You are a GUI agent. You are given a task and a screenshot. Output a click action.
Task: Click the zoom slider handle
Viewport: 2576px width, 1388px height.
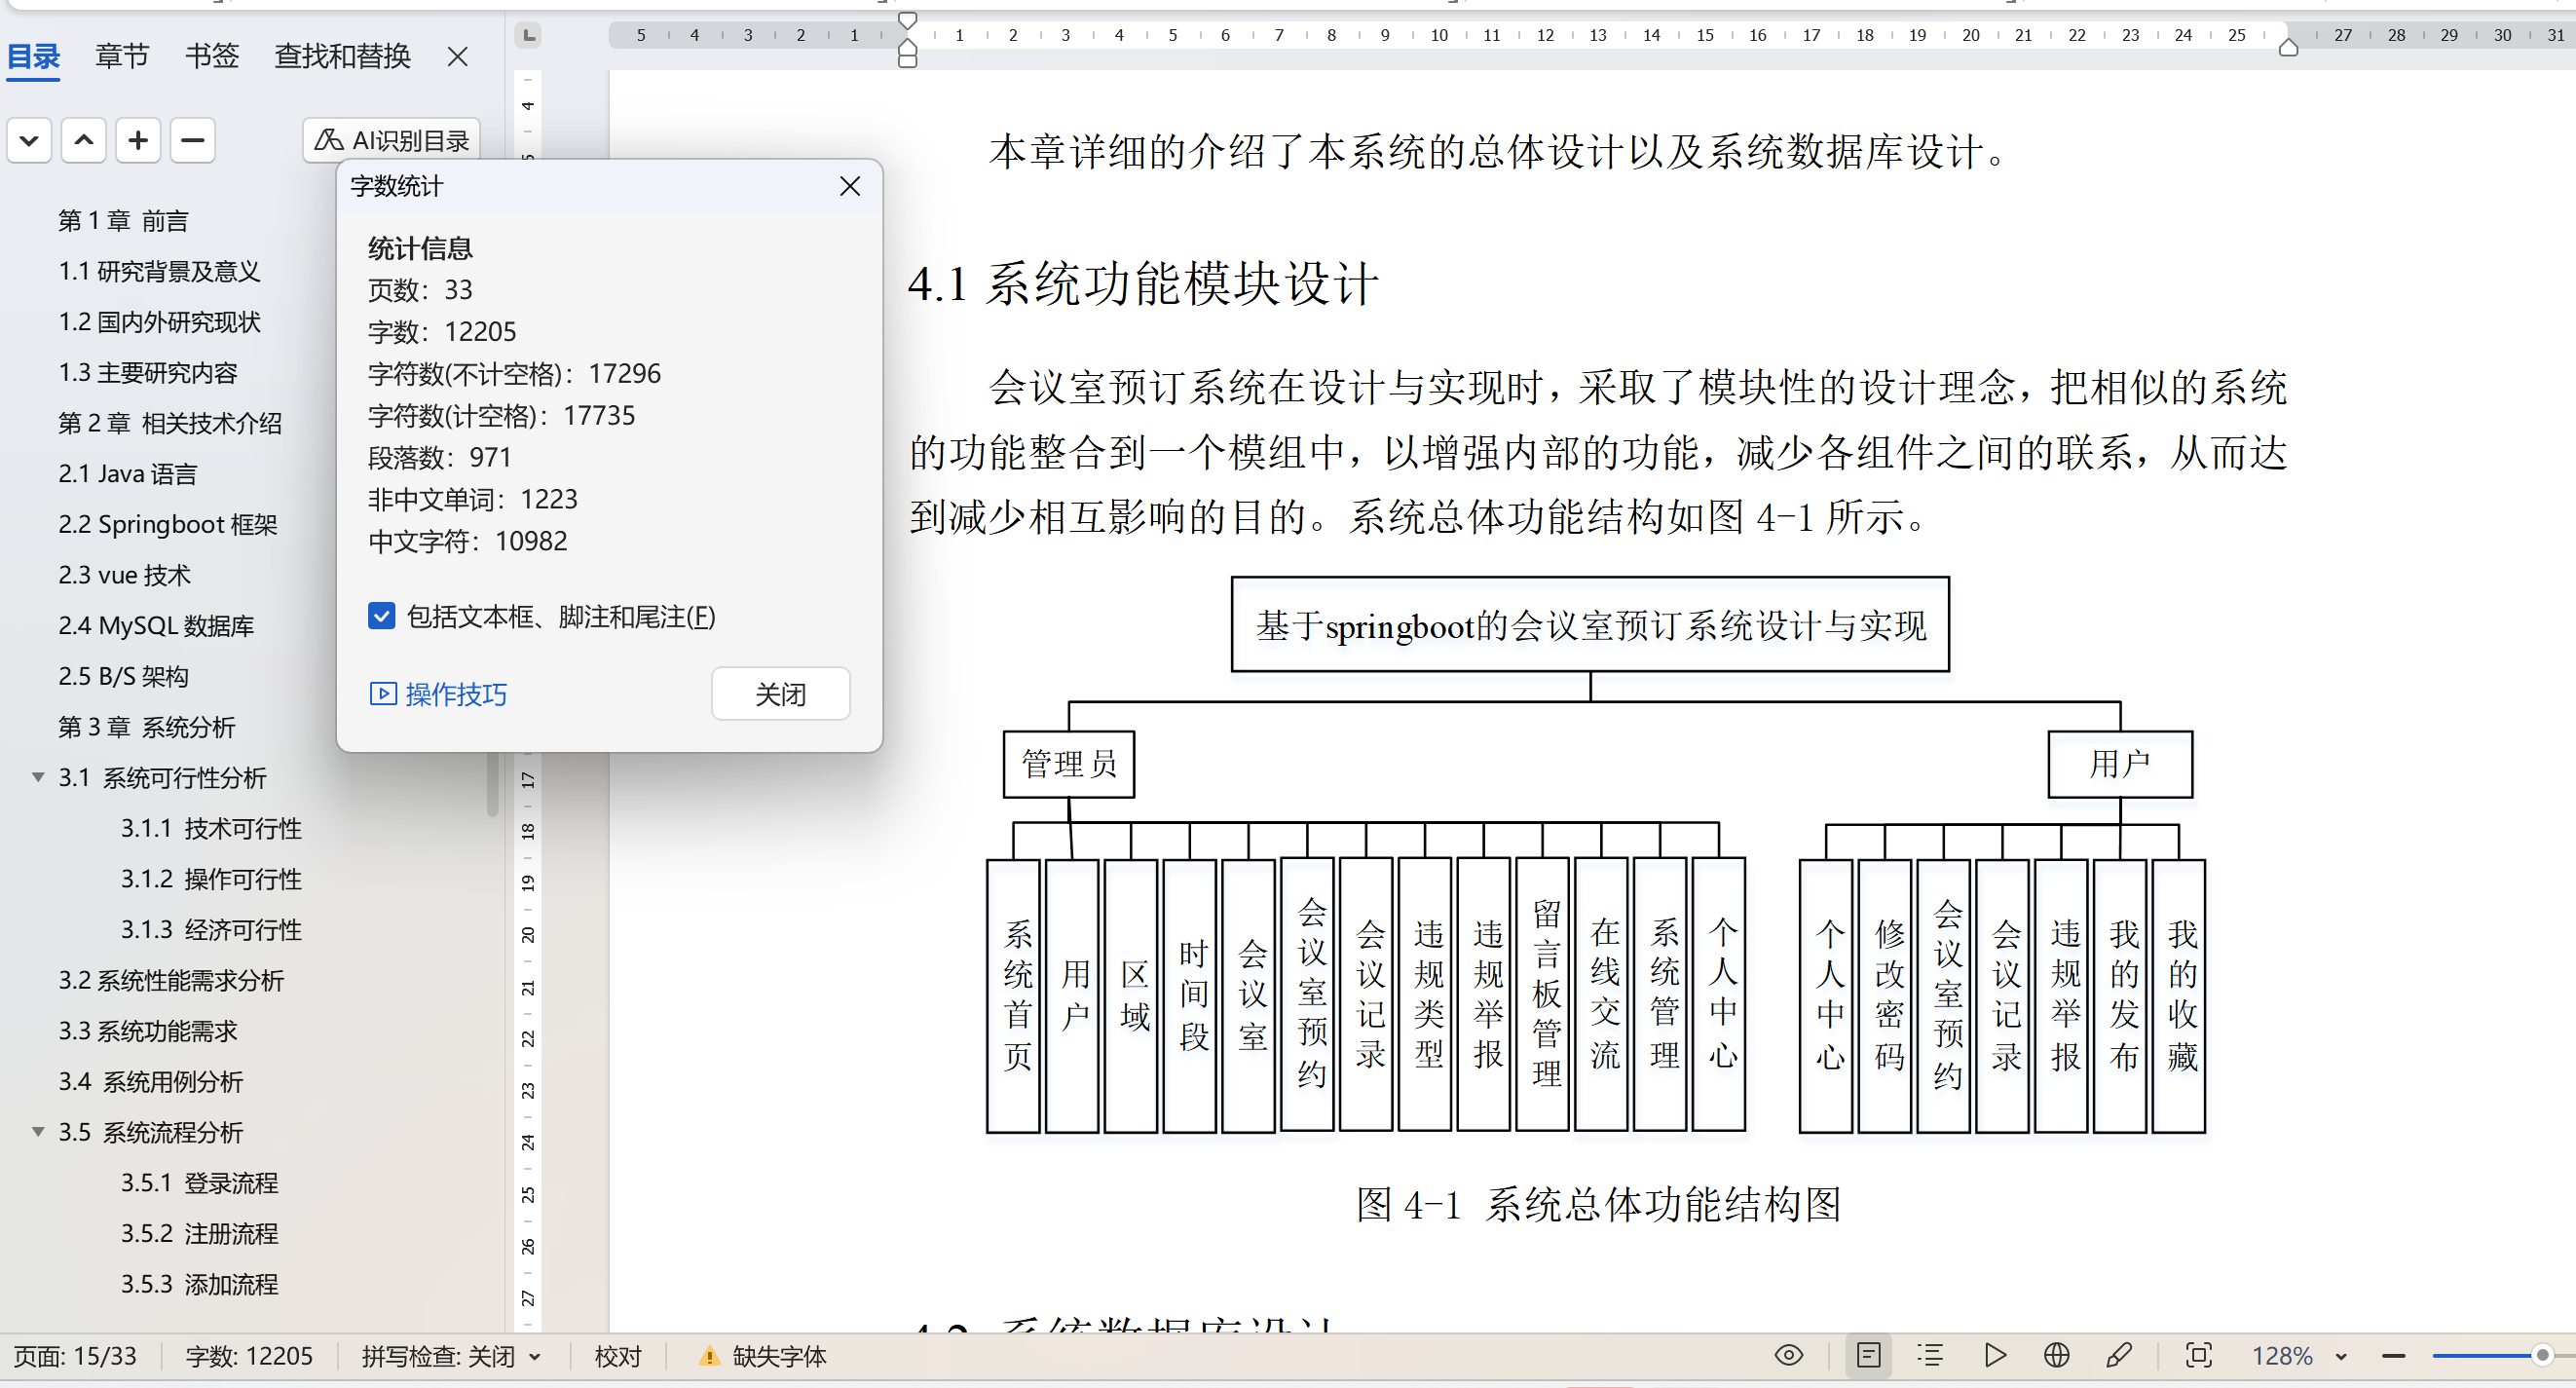coord(2541,1355)
